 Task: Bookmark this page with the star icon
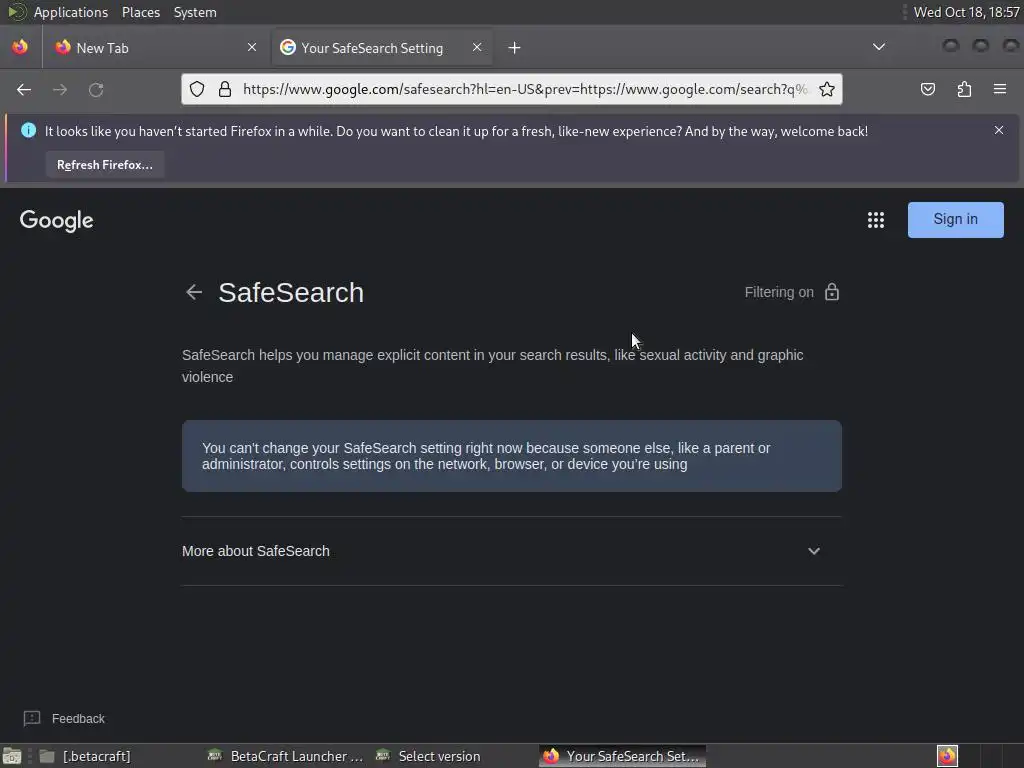tap(827, 89)
